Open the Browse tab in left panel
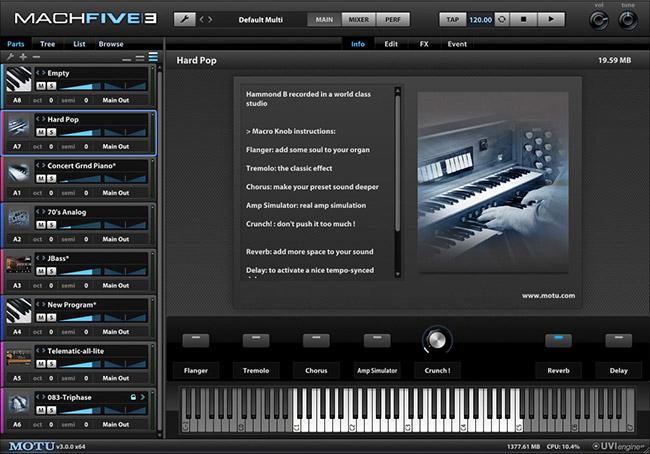The height and width of the screenshot is (454, 650). coord(111,44)
